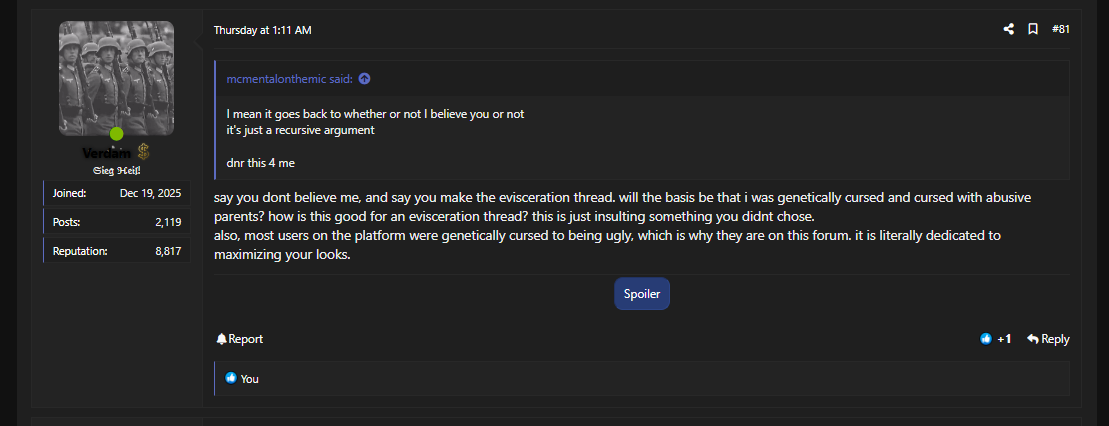
Task: Expand the quoted message block
Action: click(x=640, y=137)
